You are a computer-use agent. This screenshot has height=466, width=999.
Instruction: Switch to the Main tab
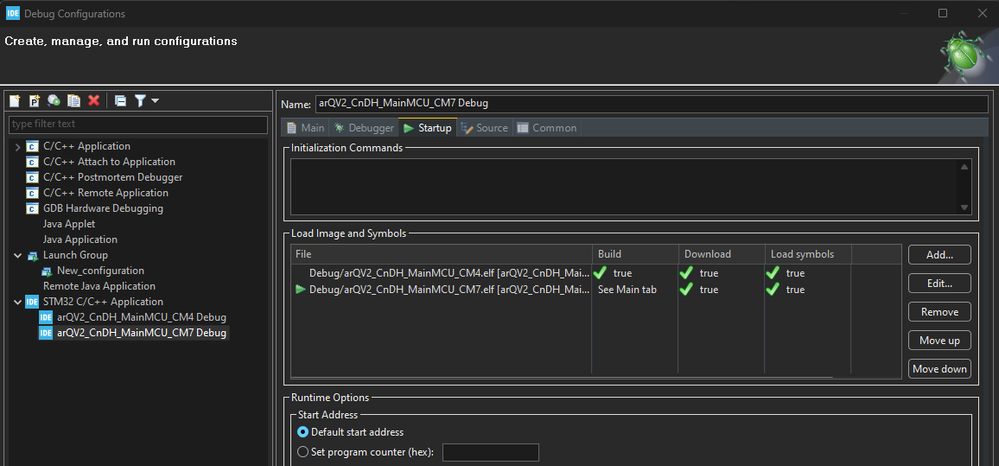[305, 127]
